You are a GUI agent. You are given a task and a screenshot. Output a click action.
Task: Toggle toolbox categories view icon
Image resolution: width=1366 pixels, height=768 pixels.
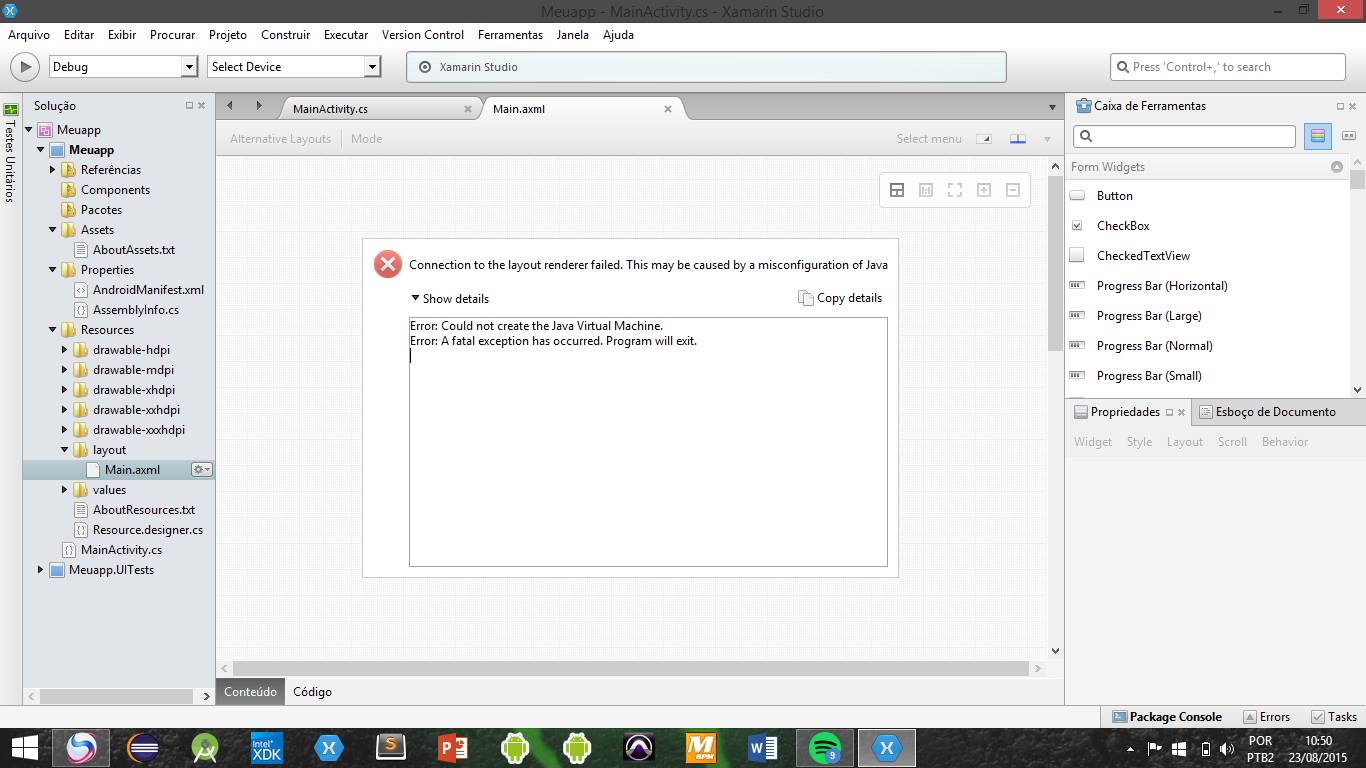(1318, 136)
